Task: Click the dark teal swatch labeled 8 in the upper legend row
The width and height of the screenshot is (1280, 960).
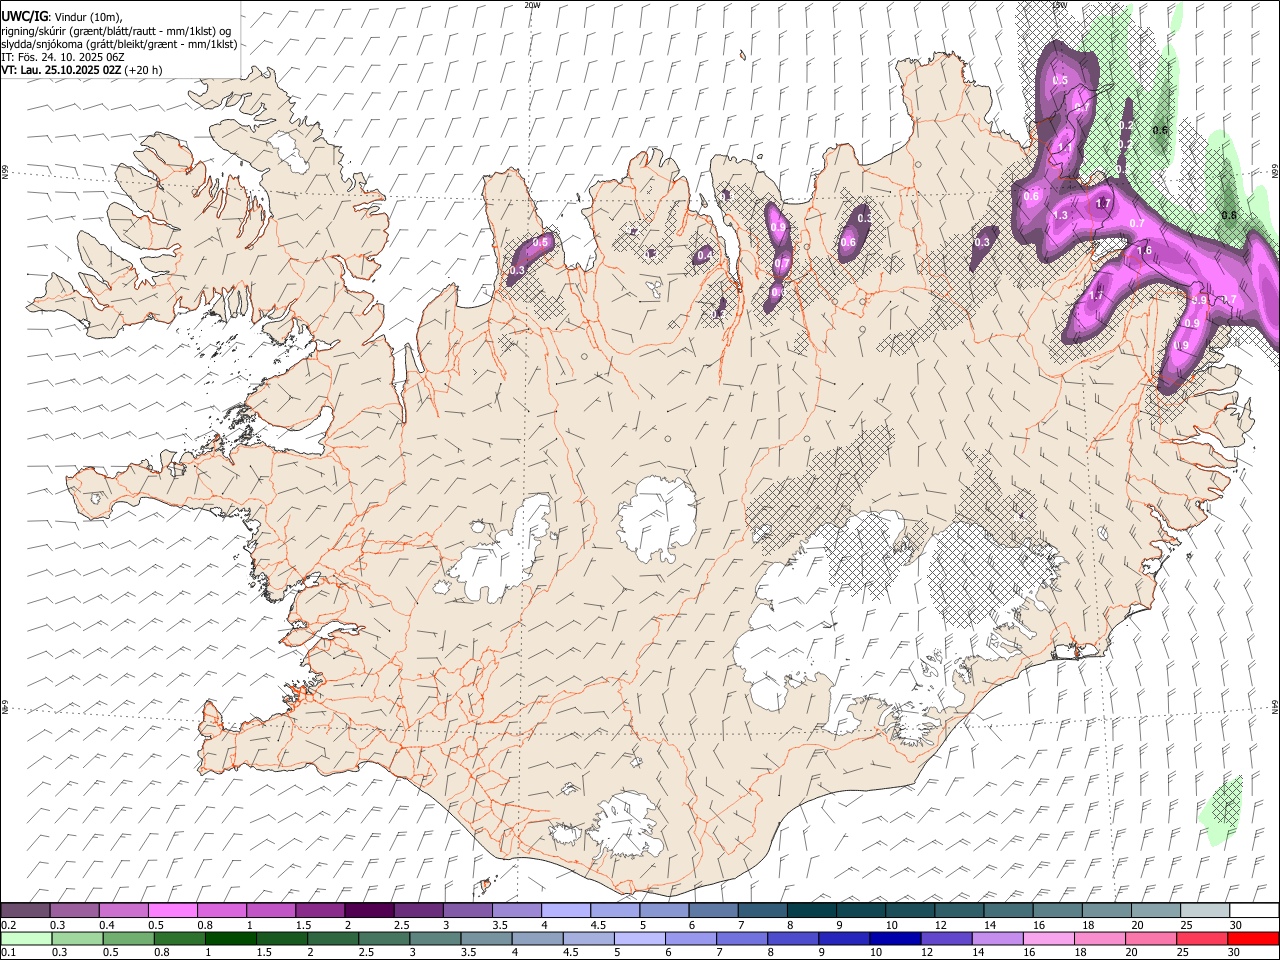Action: point(812,911)
